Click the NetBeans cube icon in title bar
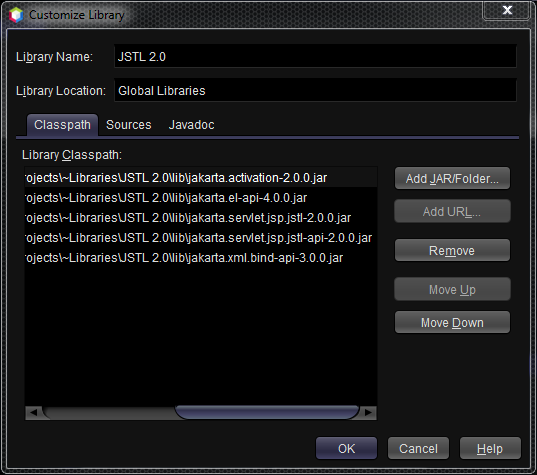537x475 pixels. coord(16,15)
